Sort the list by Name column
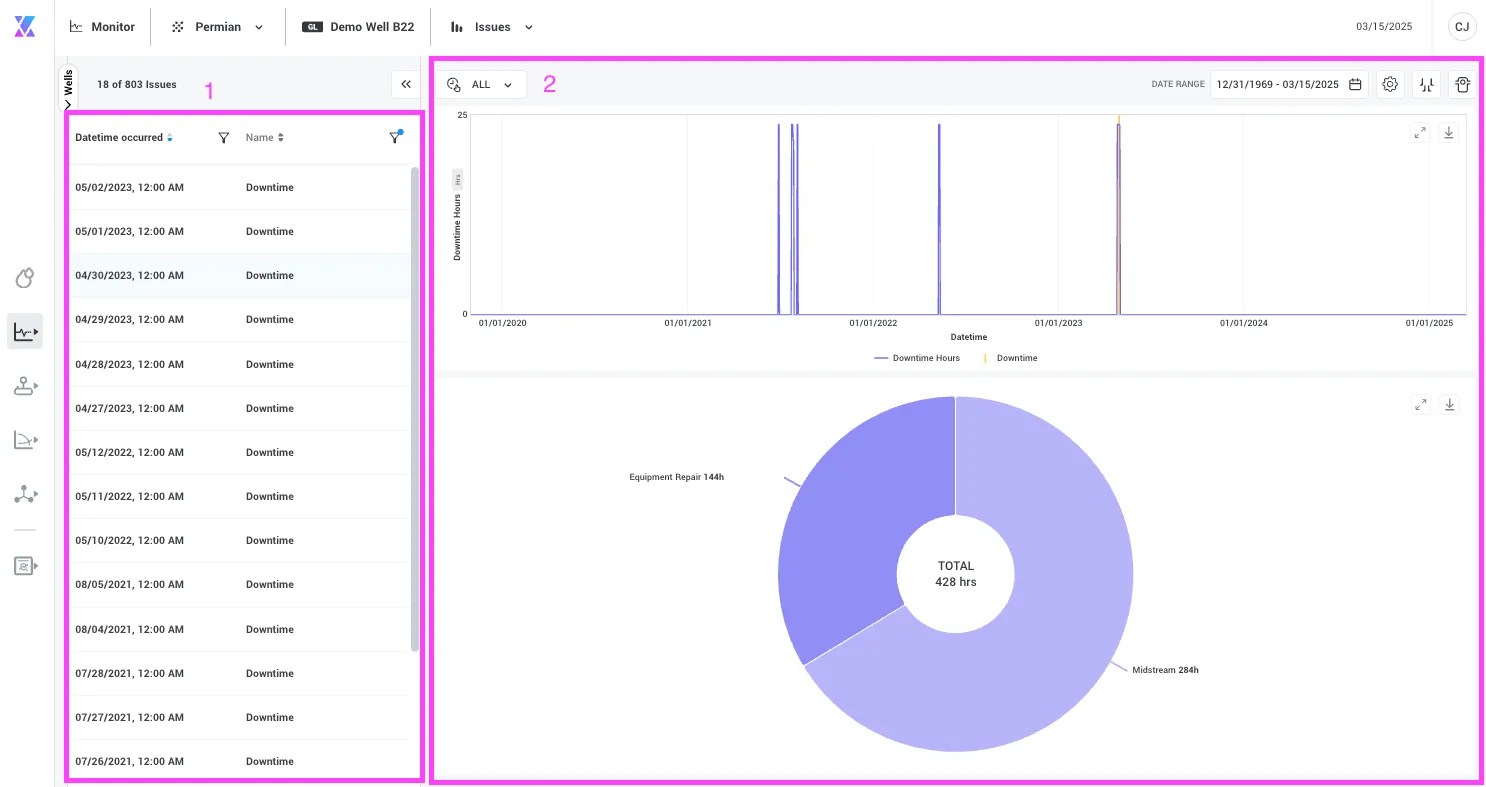 265,138
